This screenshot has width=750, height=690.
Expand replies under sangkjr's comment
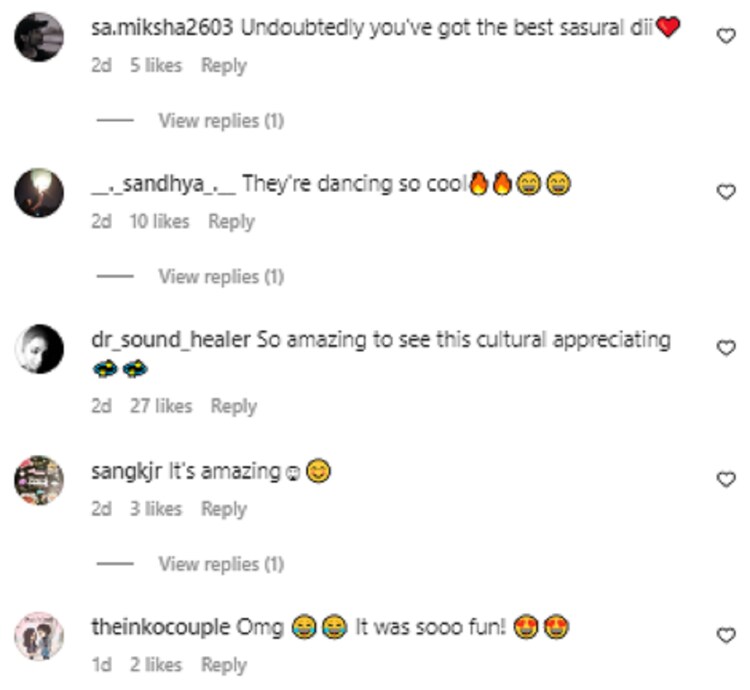pyautogui.click(x=221, y=564)
